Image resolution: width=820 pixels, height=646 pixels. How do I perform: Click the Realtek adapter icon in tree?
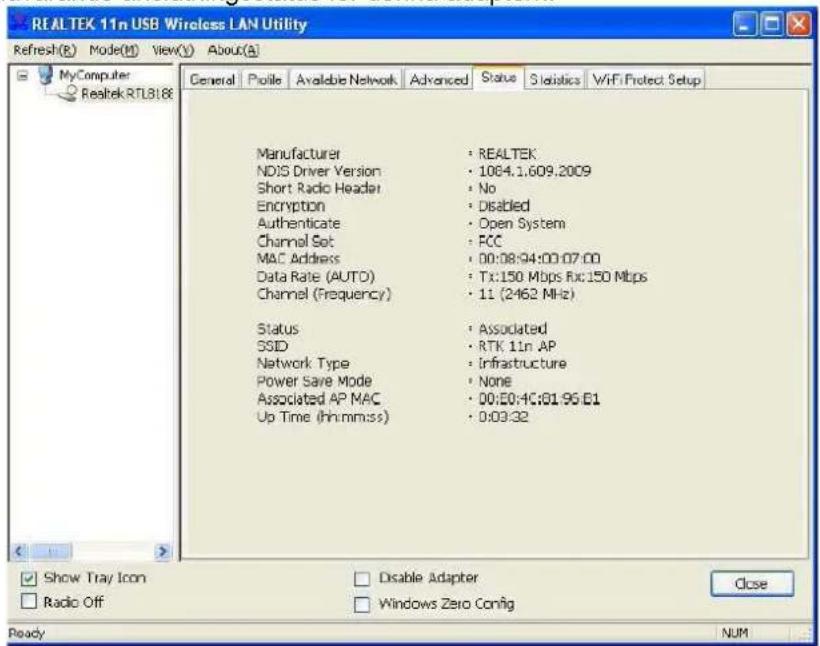[x=67, y=94]
